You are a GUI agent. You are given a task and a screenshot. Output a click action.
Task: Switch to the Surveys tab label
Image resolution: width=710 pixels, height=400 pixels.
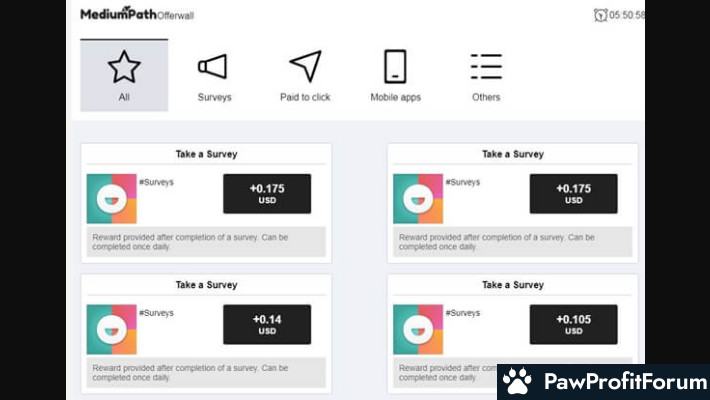214,97
